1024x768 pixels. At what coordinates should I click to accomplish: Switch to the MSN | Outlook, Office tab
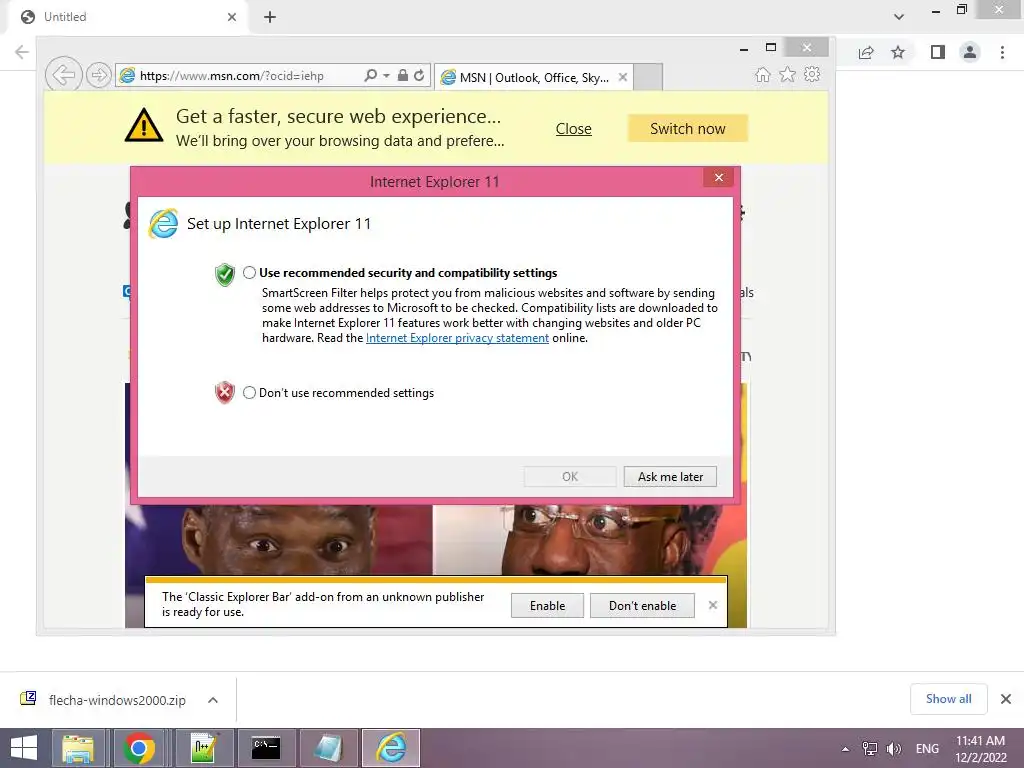tap(534, 77)
